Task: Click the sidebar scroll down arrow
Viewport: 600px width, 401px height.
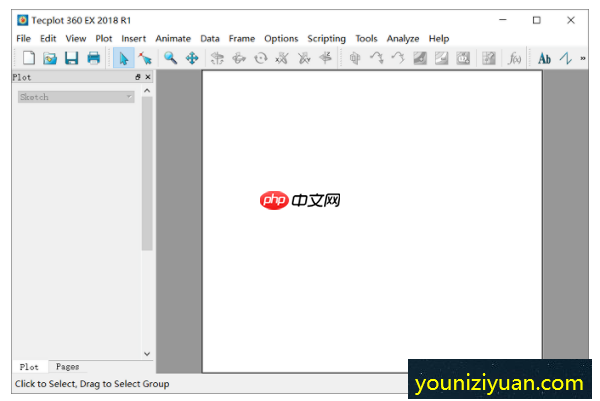Action: (x=147, y=354)
